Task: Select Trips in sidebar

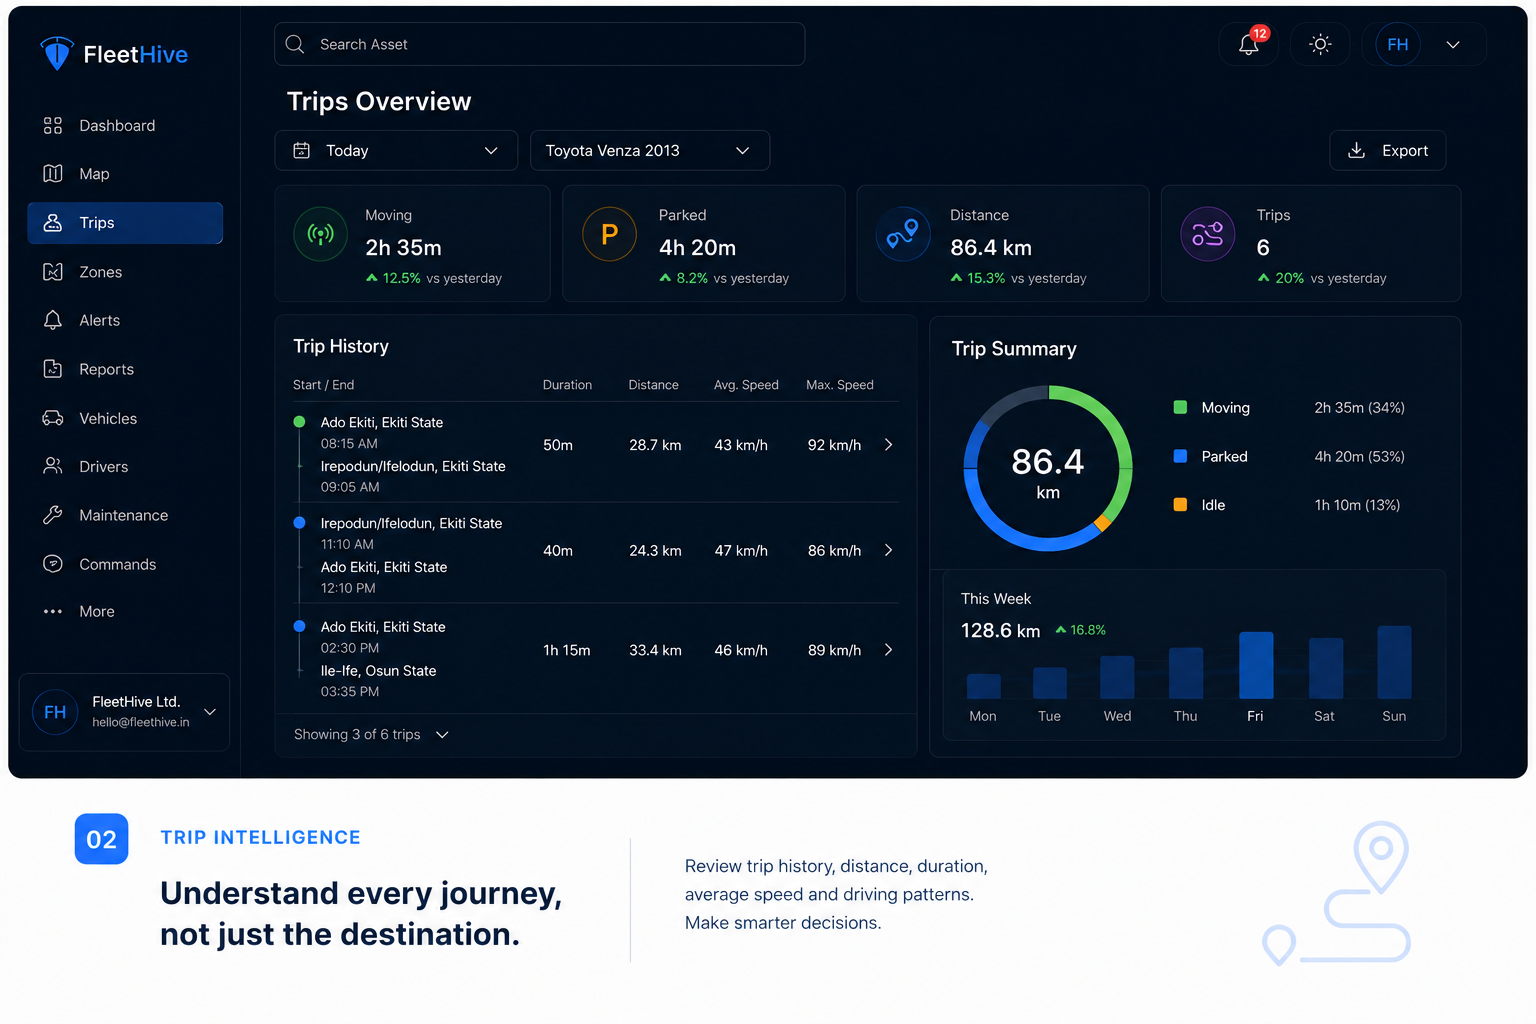Action: point(125,223)
